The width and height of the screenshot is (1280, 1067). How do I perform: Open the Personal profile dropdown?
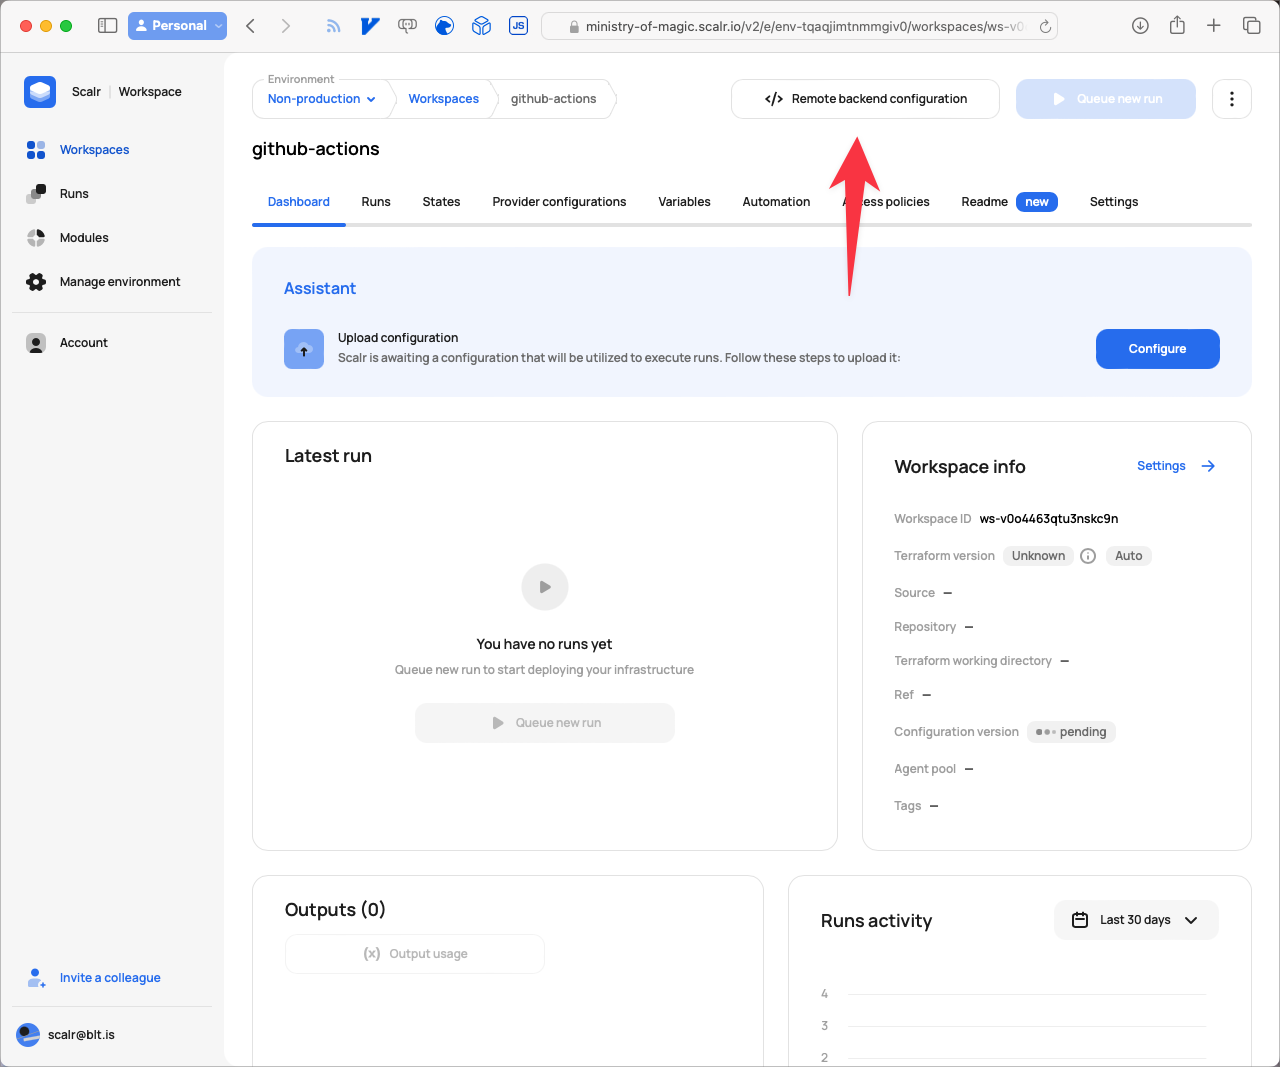click(177, 26)
